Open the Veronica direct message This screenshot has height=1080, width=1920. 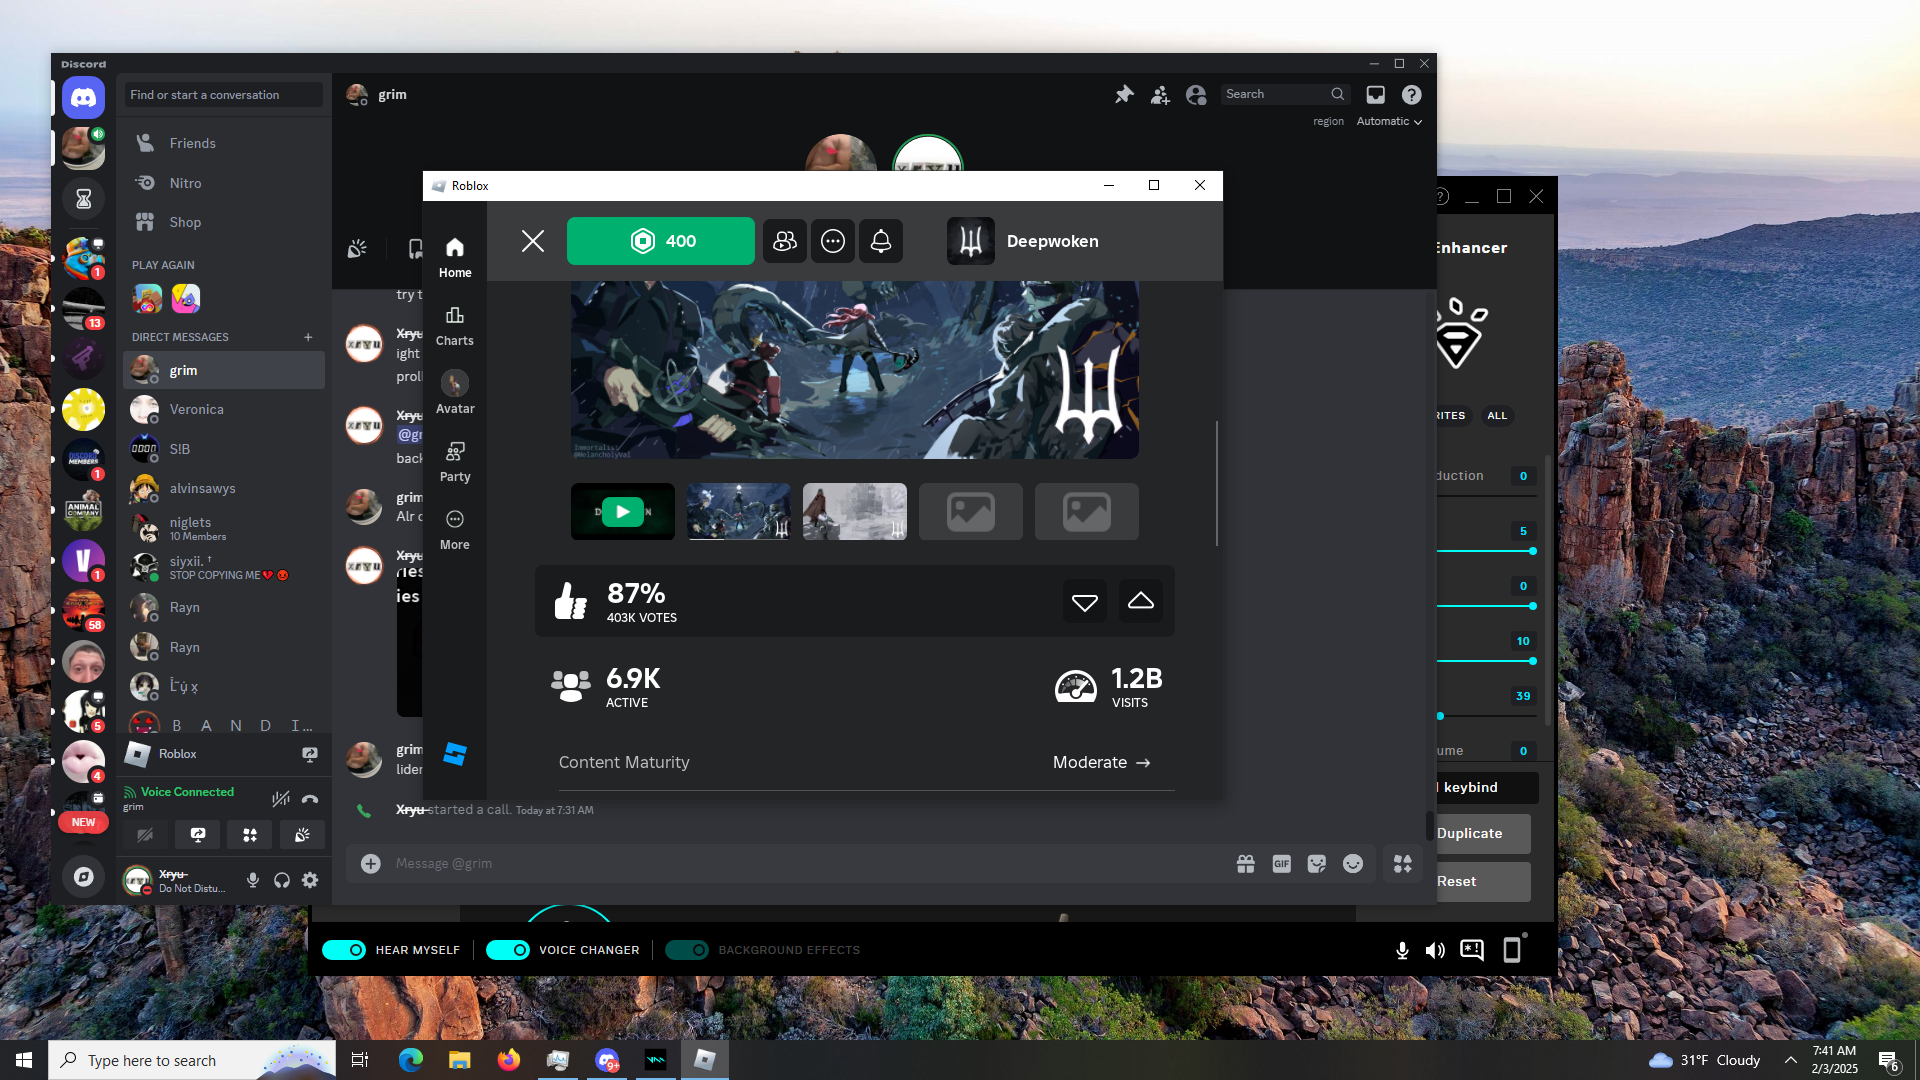pyautogui.click(x=196, y=409)
